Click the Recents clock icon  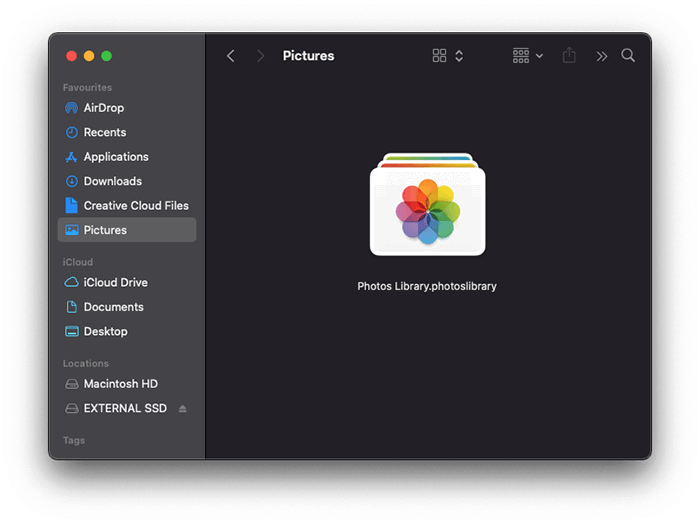pos(71,133)
